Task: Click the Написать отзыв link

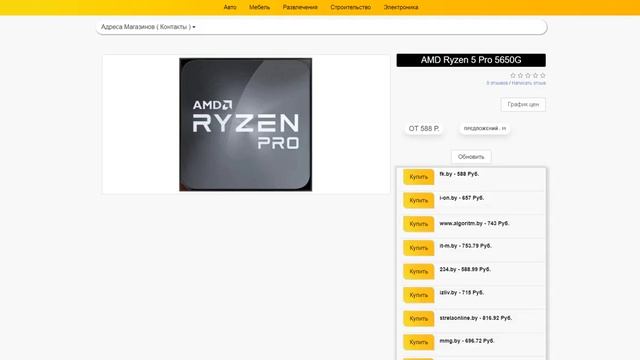Action: (x=529, y=83)
